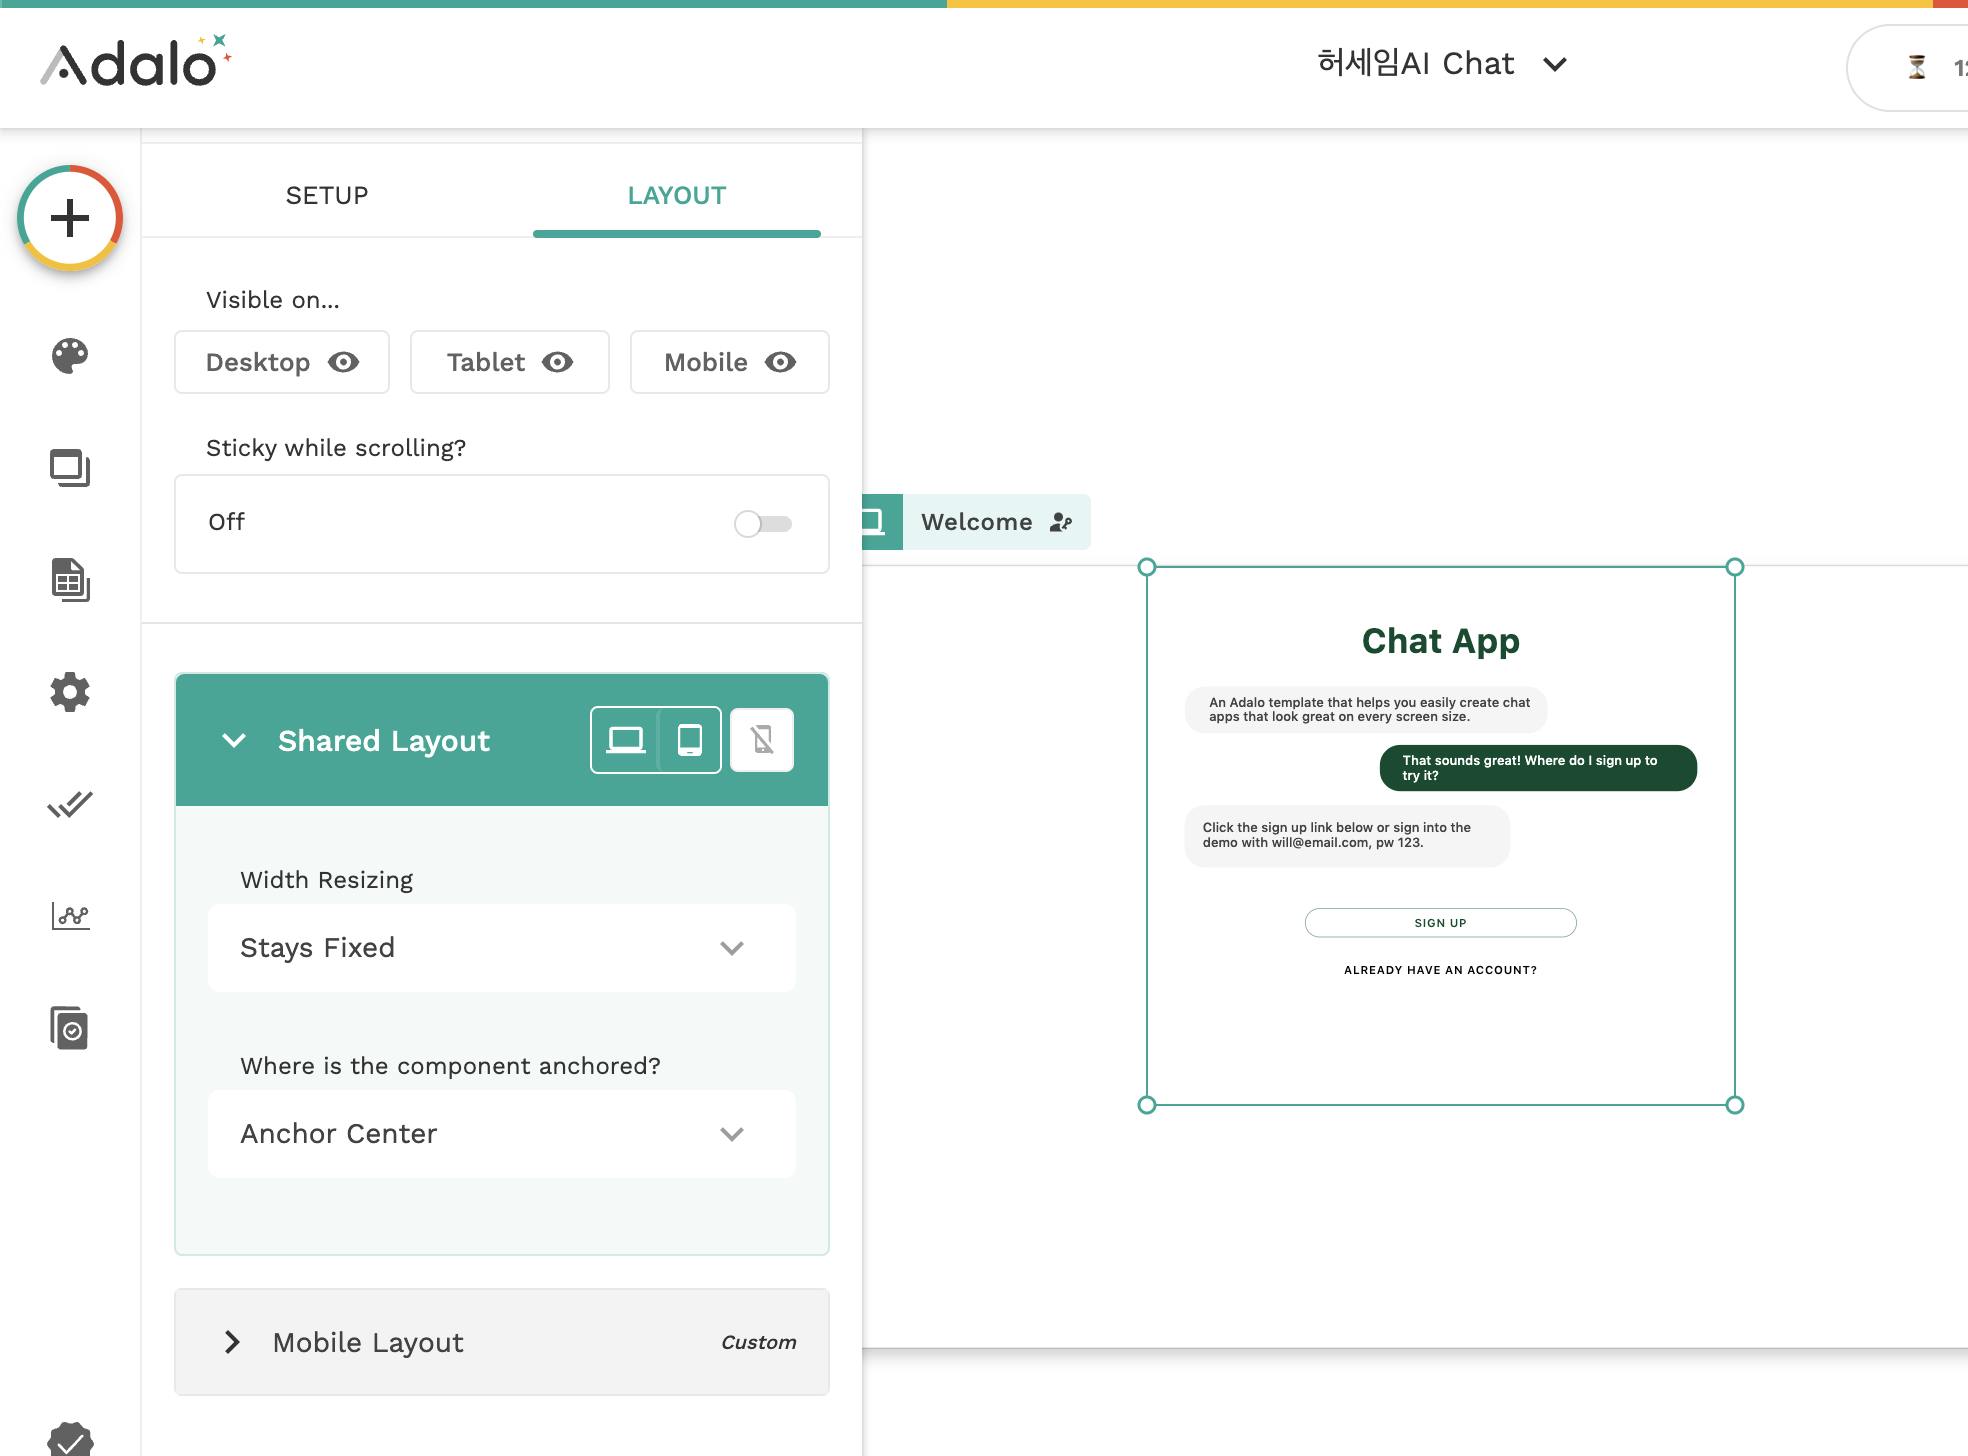Open the version history icon
This screenshot has width=1968, height=1456.
70,1028
